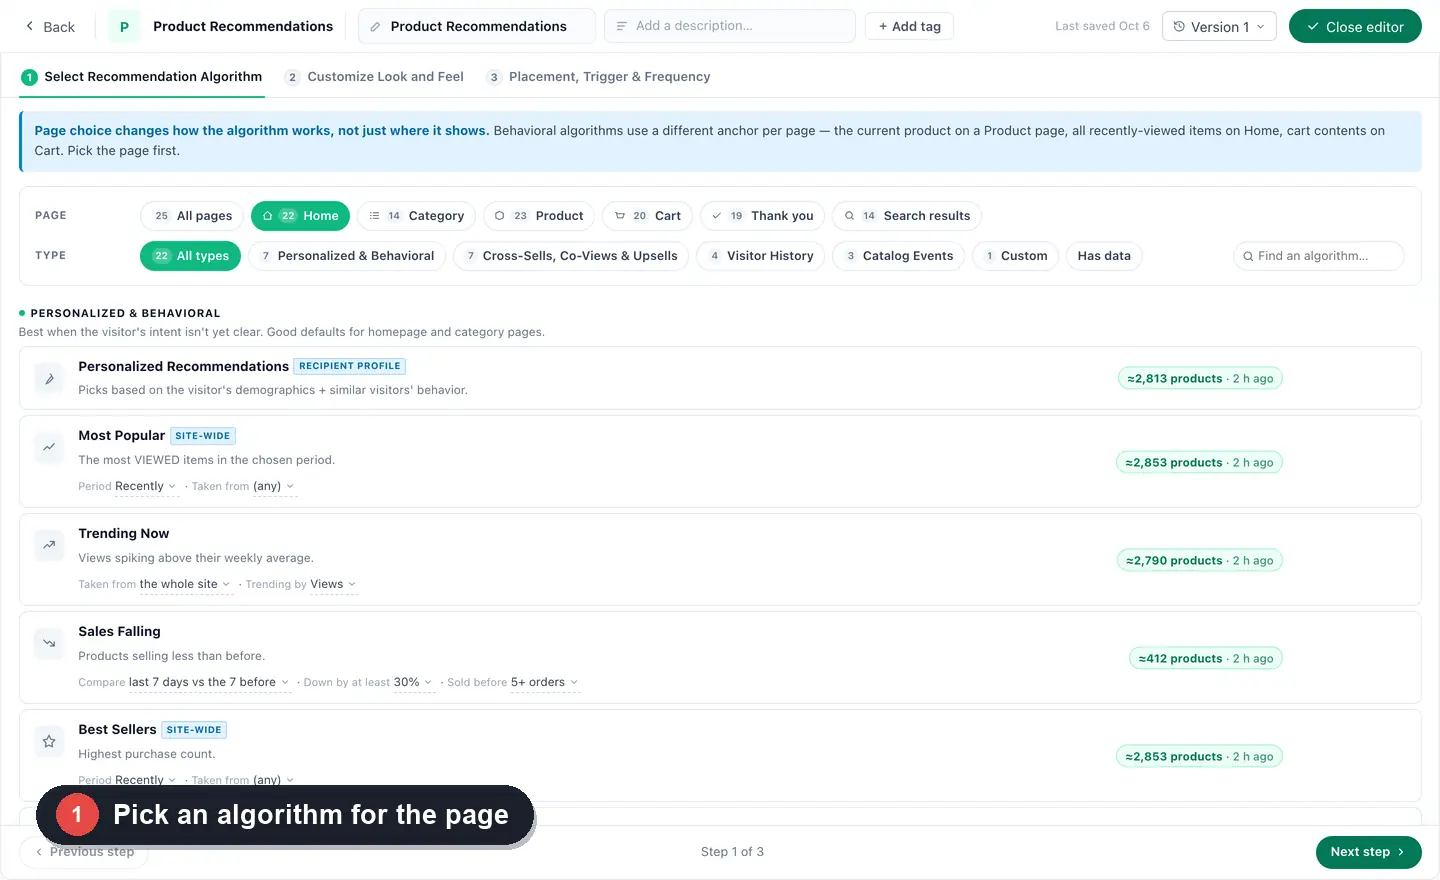Click the Find an algorithm search field
Image resolution: width=1440 pixels, height=880 pixels.
point(1318,256)
